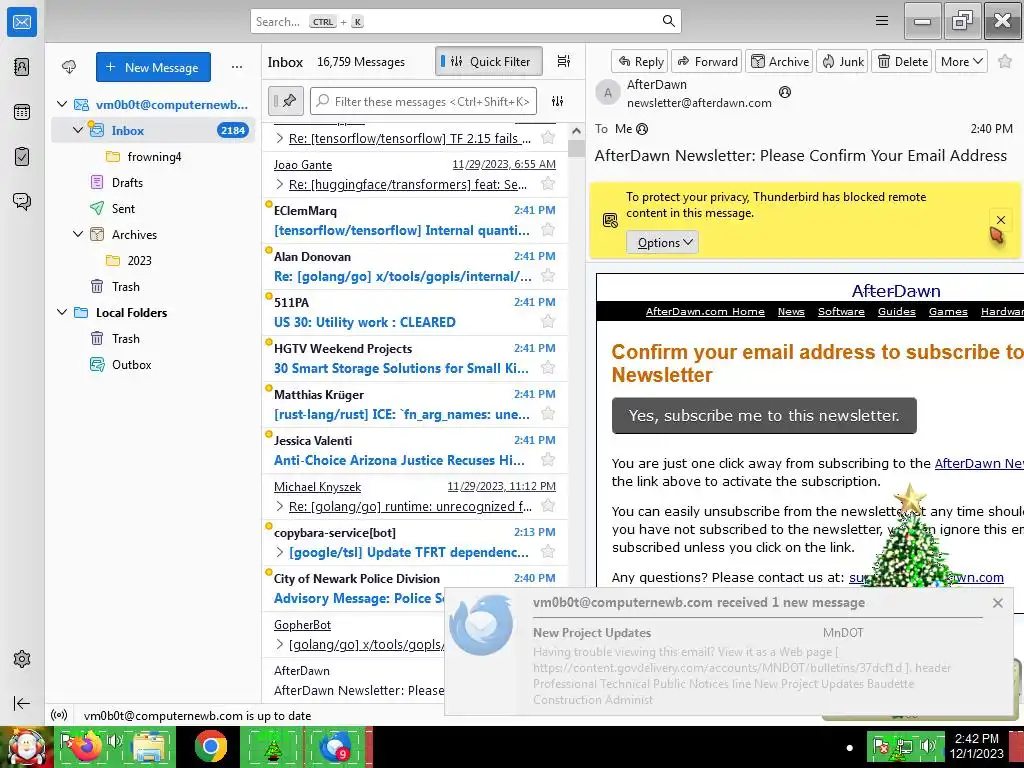1024x768 pixels.
Task: Open the Guides link in newsletter
Action: click(896, 312)
